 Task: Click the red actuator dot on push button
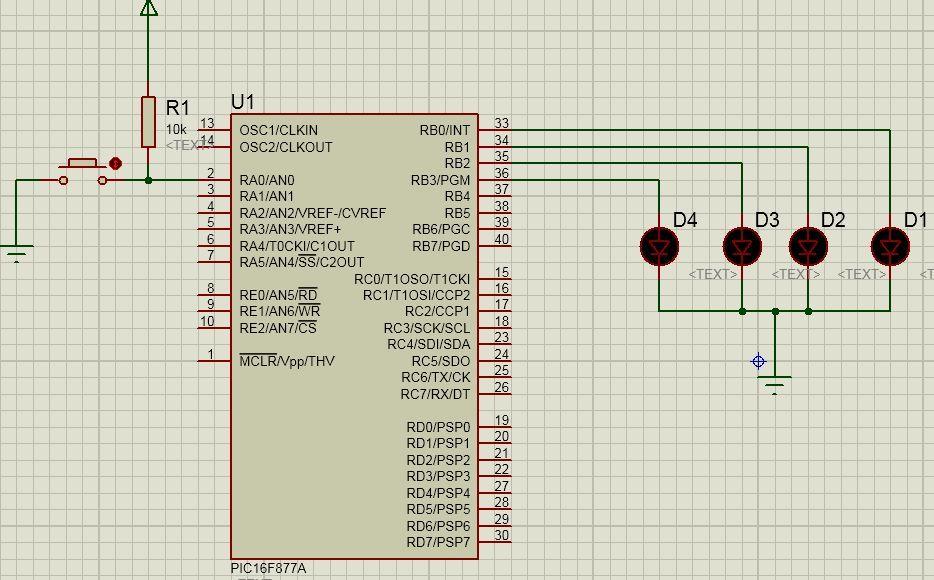(116, 163)
